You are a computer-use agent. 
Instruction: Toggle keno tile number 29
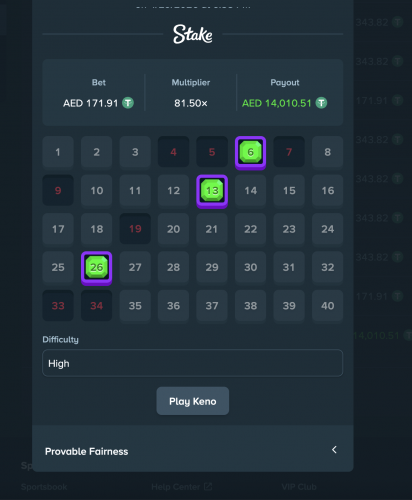point(212,267)
